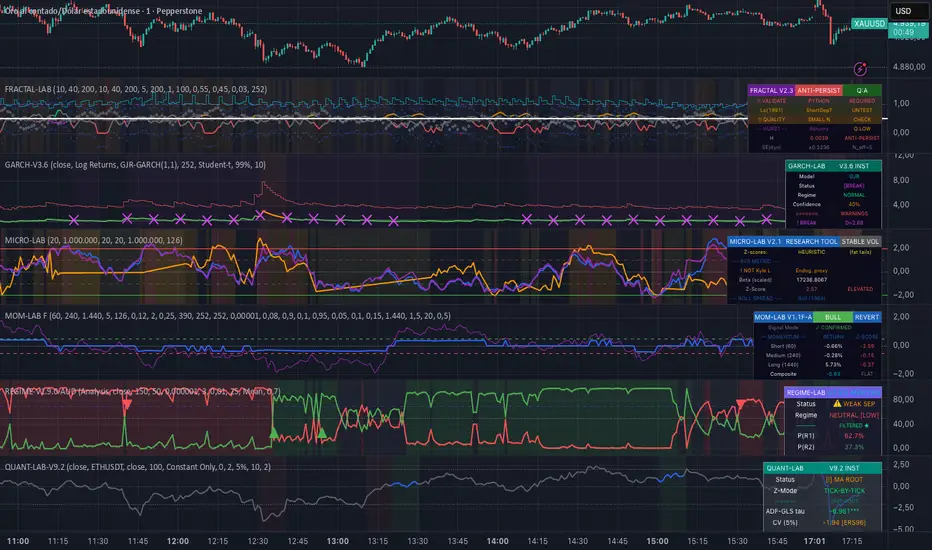Click the 14:00 label on the time axis
Image resolution: width=932 pixels, height=550 pixels.
coord(498,541)
